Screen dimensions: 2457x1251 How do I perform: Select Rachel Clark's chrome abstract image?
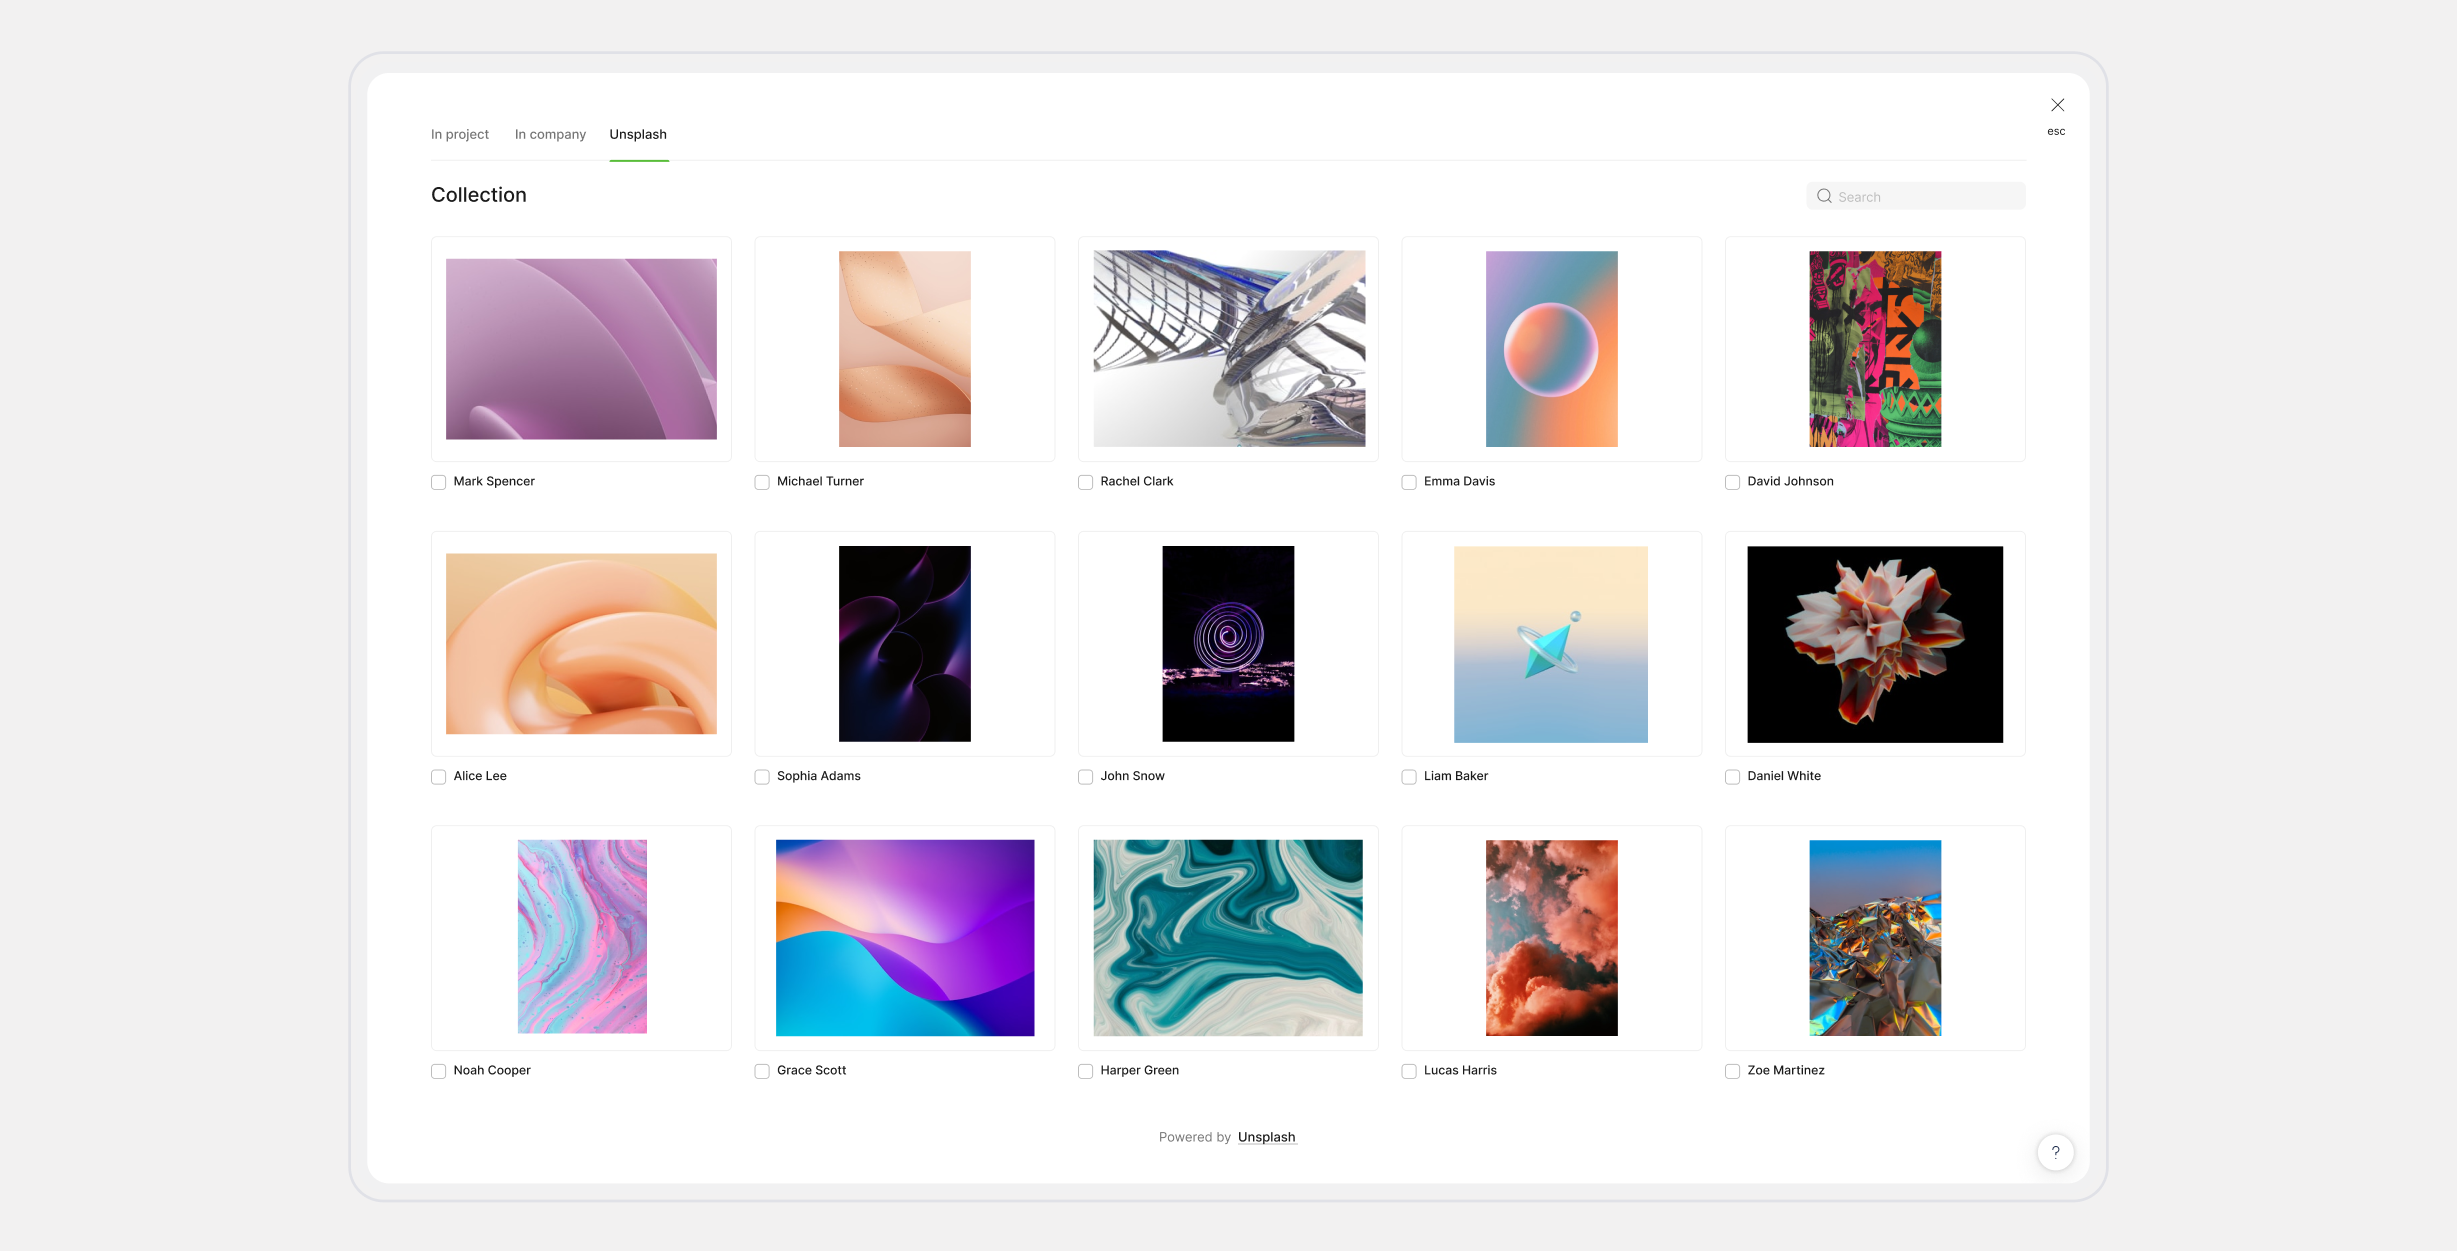[1229, 349]
